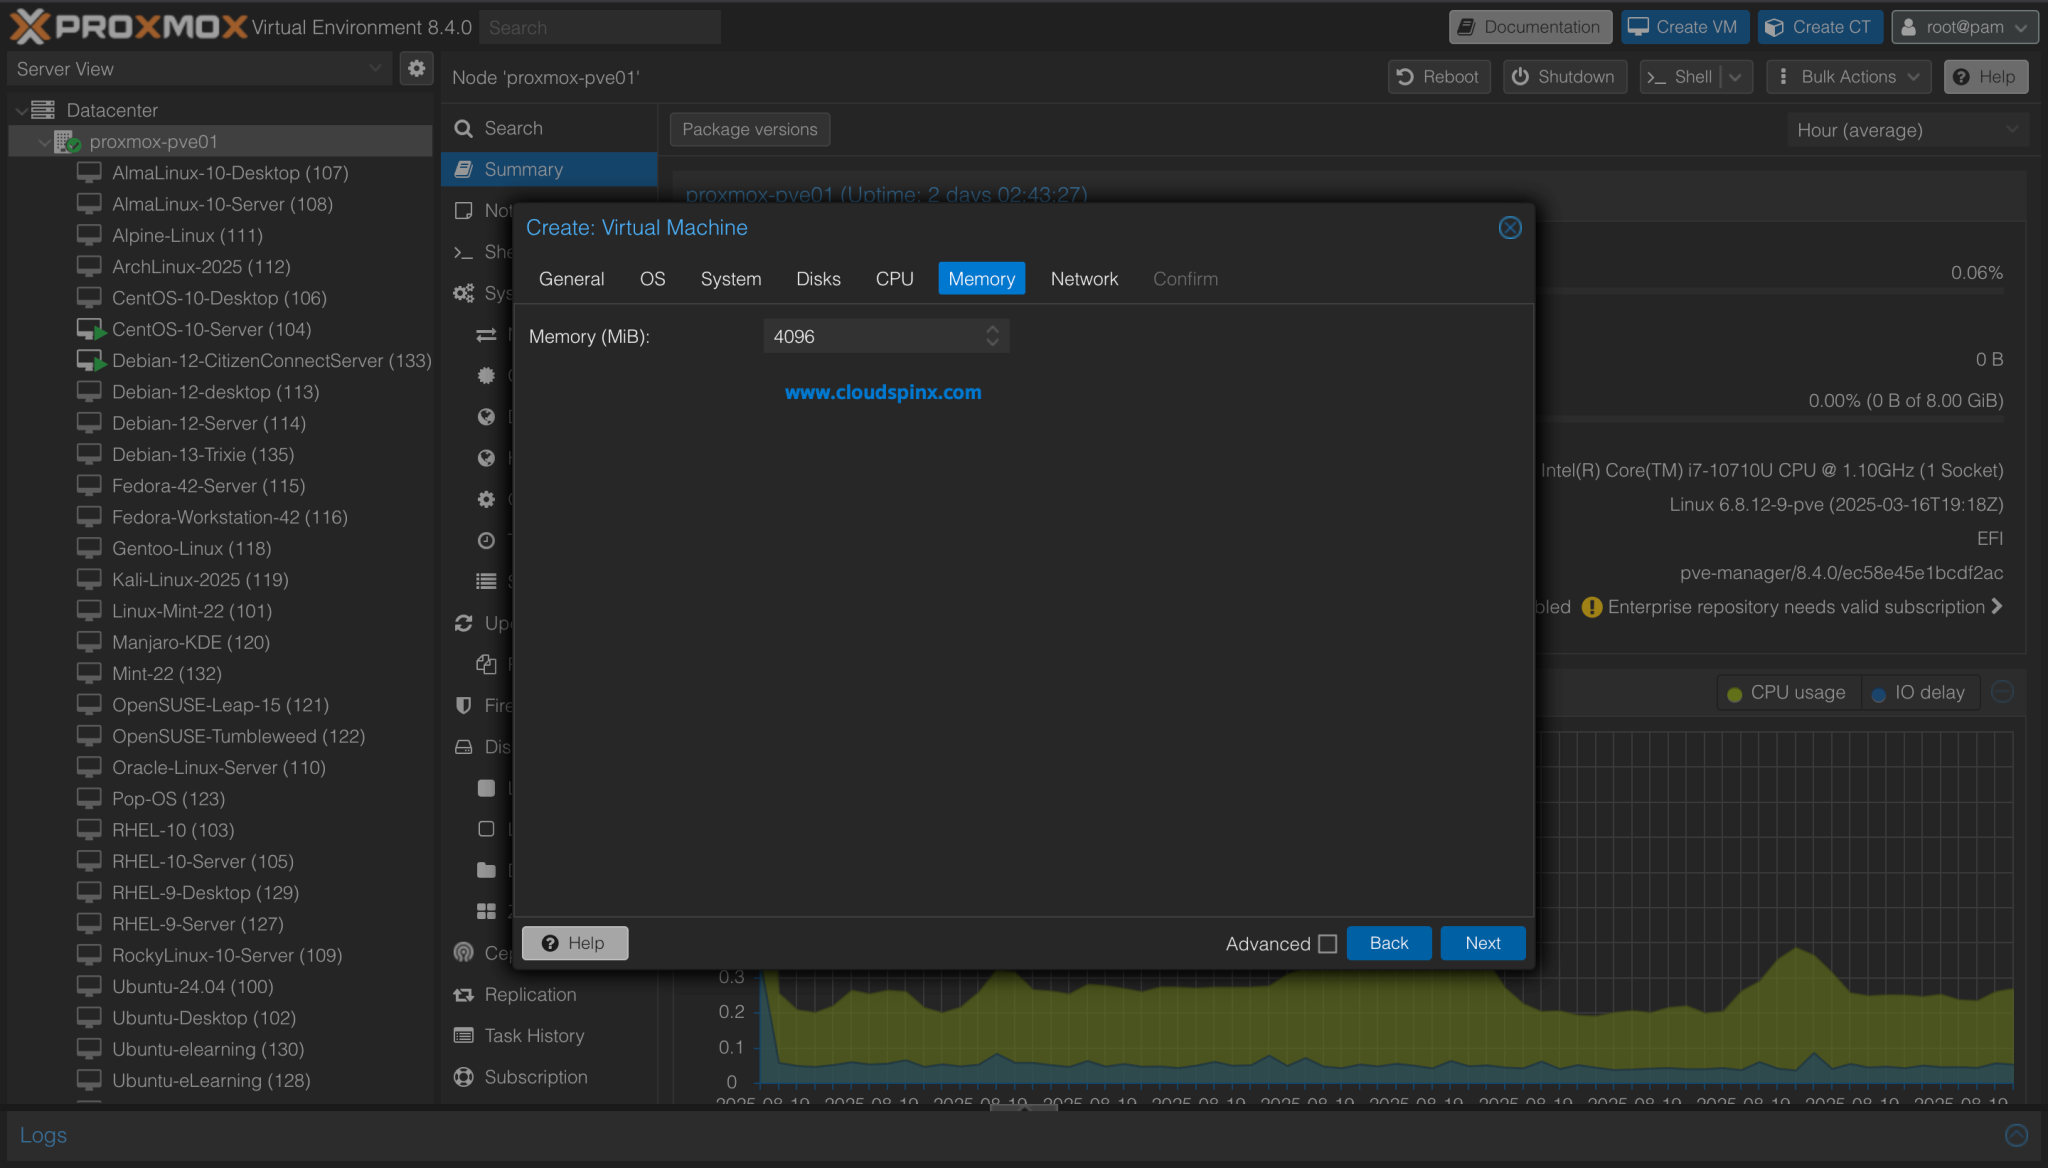This screenshot has width=2048, height=1168.
Task: Click the Memory (MiB) input field
Action: point(874,336)
